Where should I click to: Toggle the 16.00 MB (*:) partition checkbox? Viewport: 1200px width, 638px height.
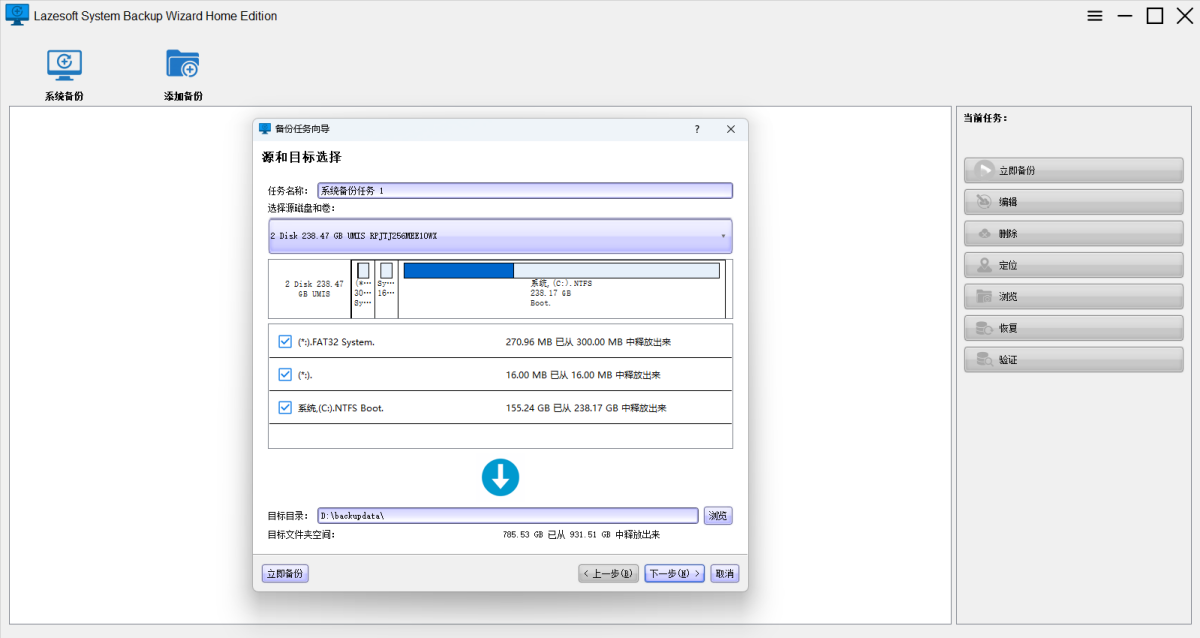pos(285,375)
